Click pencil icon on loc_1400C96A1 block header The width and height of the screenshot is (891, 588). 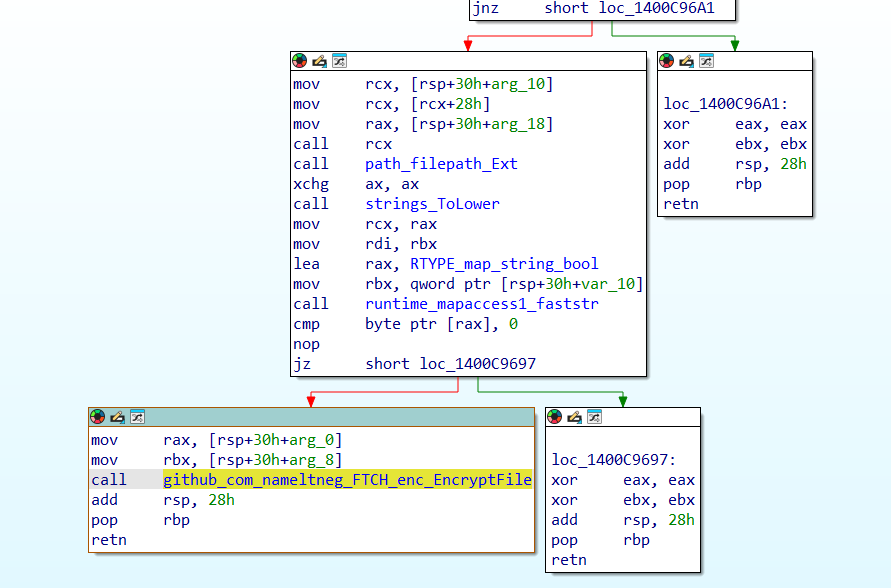[x=687, y=61]
